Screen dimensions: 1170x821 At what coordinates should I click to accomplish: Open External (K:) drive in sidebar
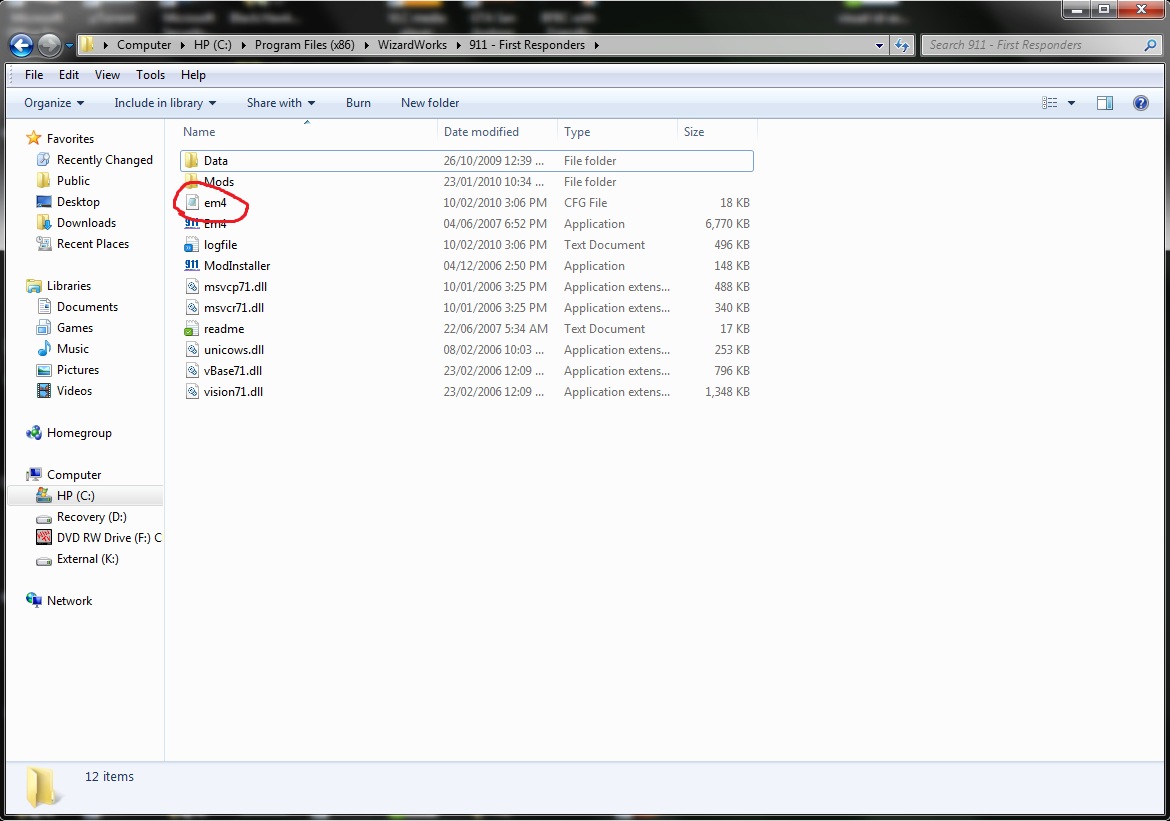coord(87,558)
